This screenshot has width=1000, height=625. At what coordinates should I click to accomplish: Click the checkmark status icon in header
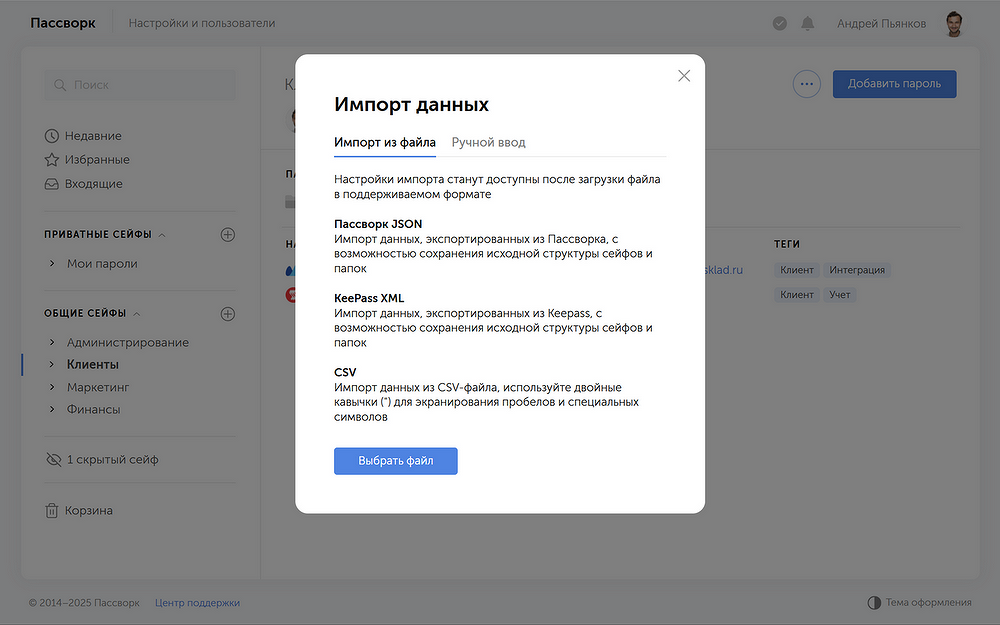click(779, 24)
